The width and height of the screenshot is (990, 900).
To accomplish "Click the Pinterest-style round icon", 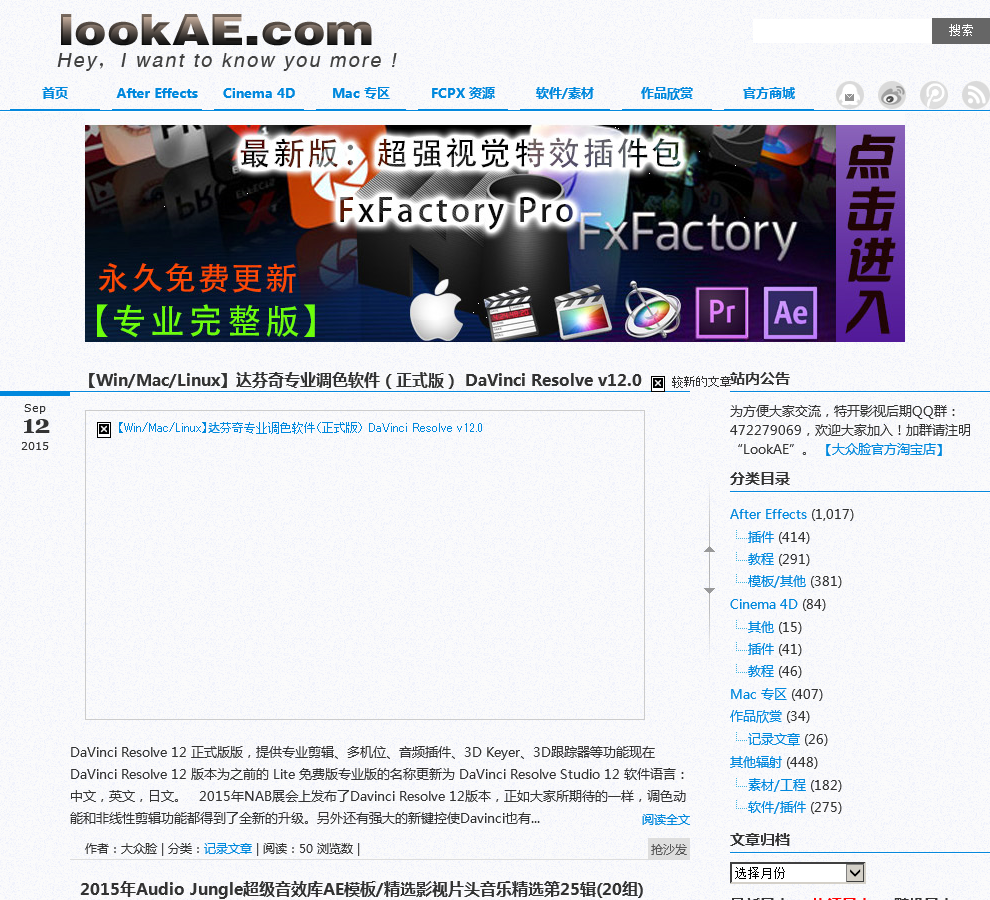I will 934,95.
